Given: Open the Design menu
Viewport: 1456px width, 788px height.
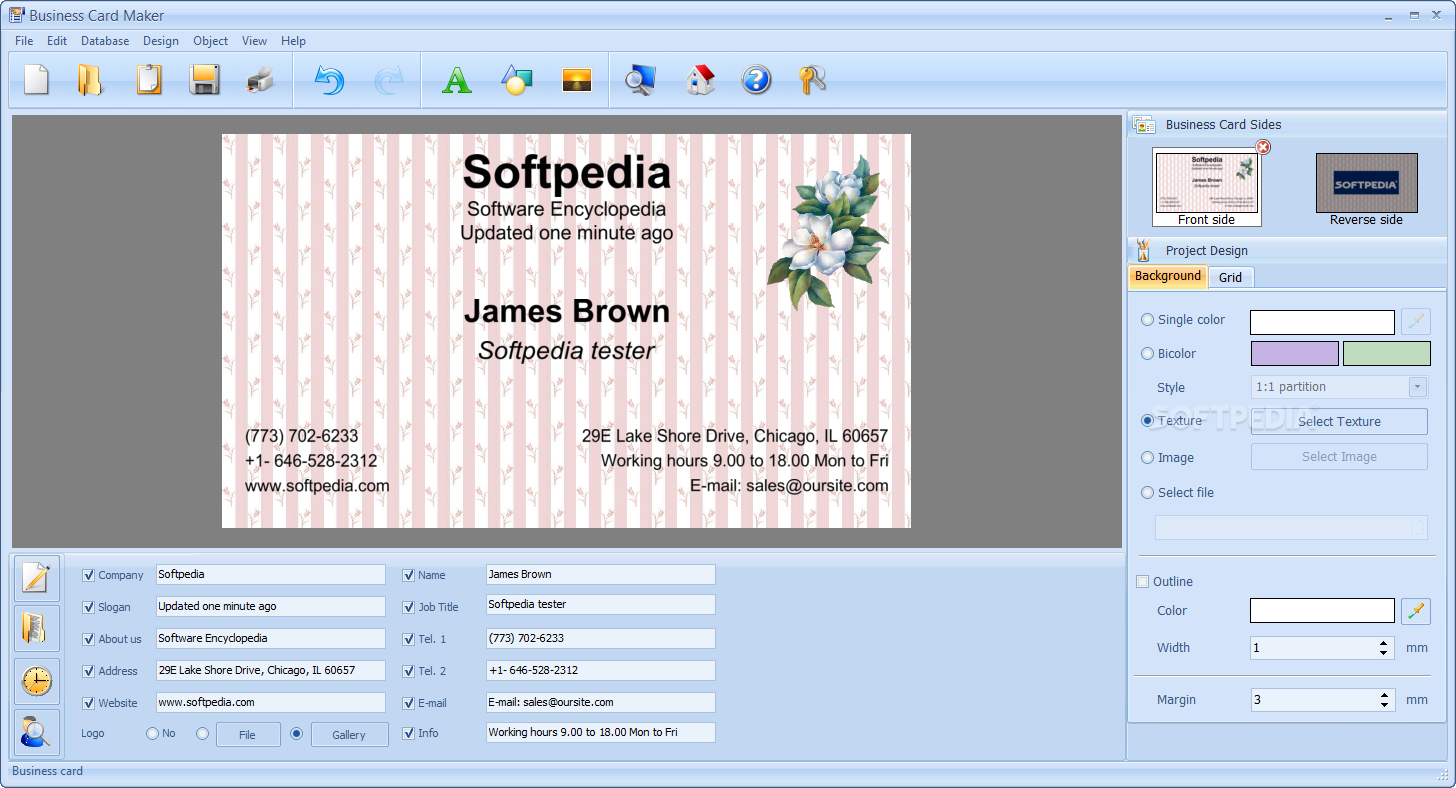Looking at the screenshot, I should pos(160,41).
